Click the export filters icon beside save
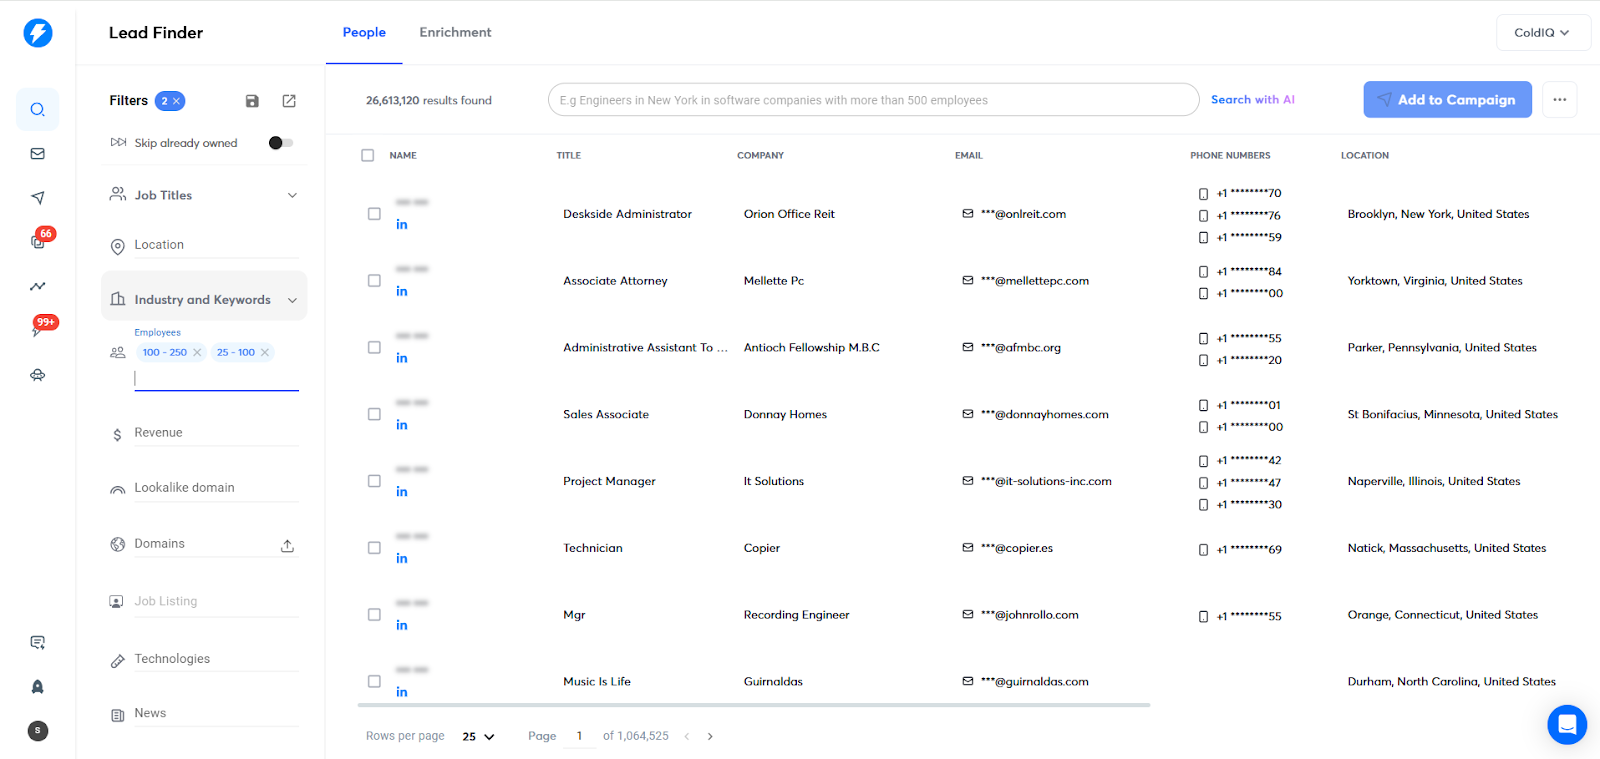1600x759 pixels. (289, 101)
